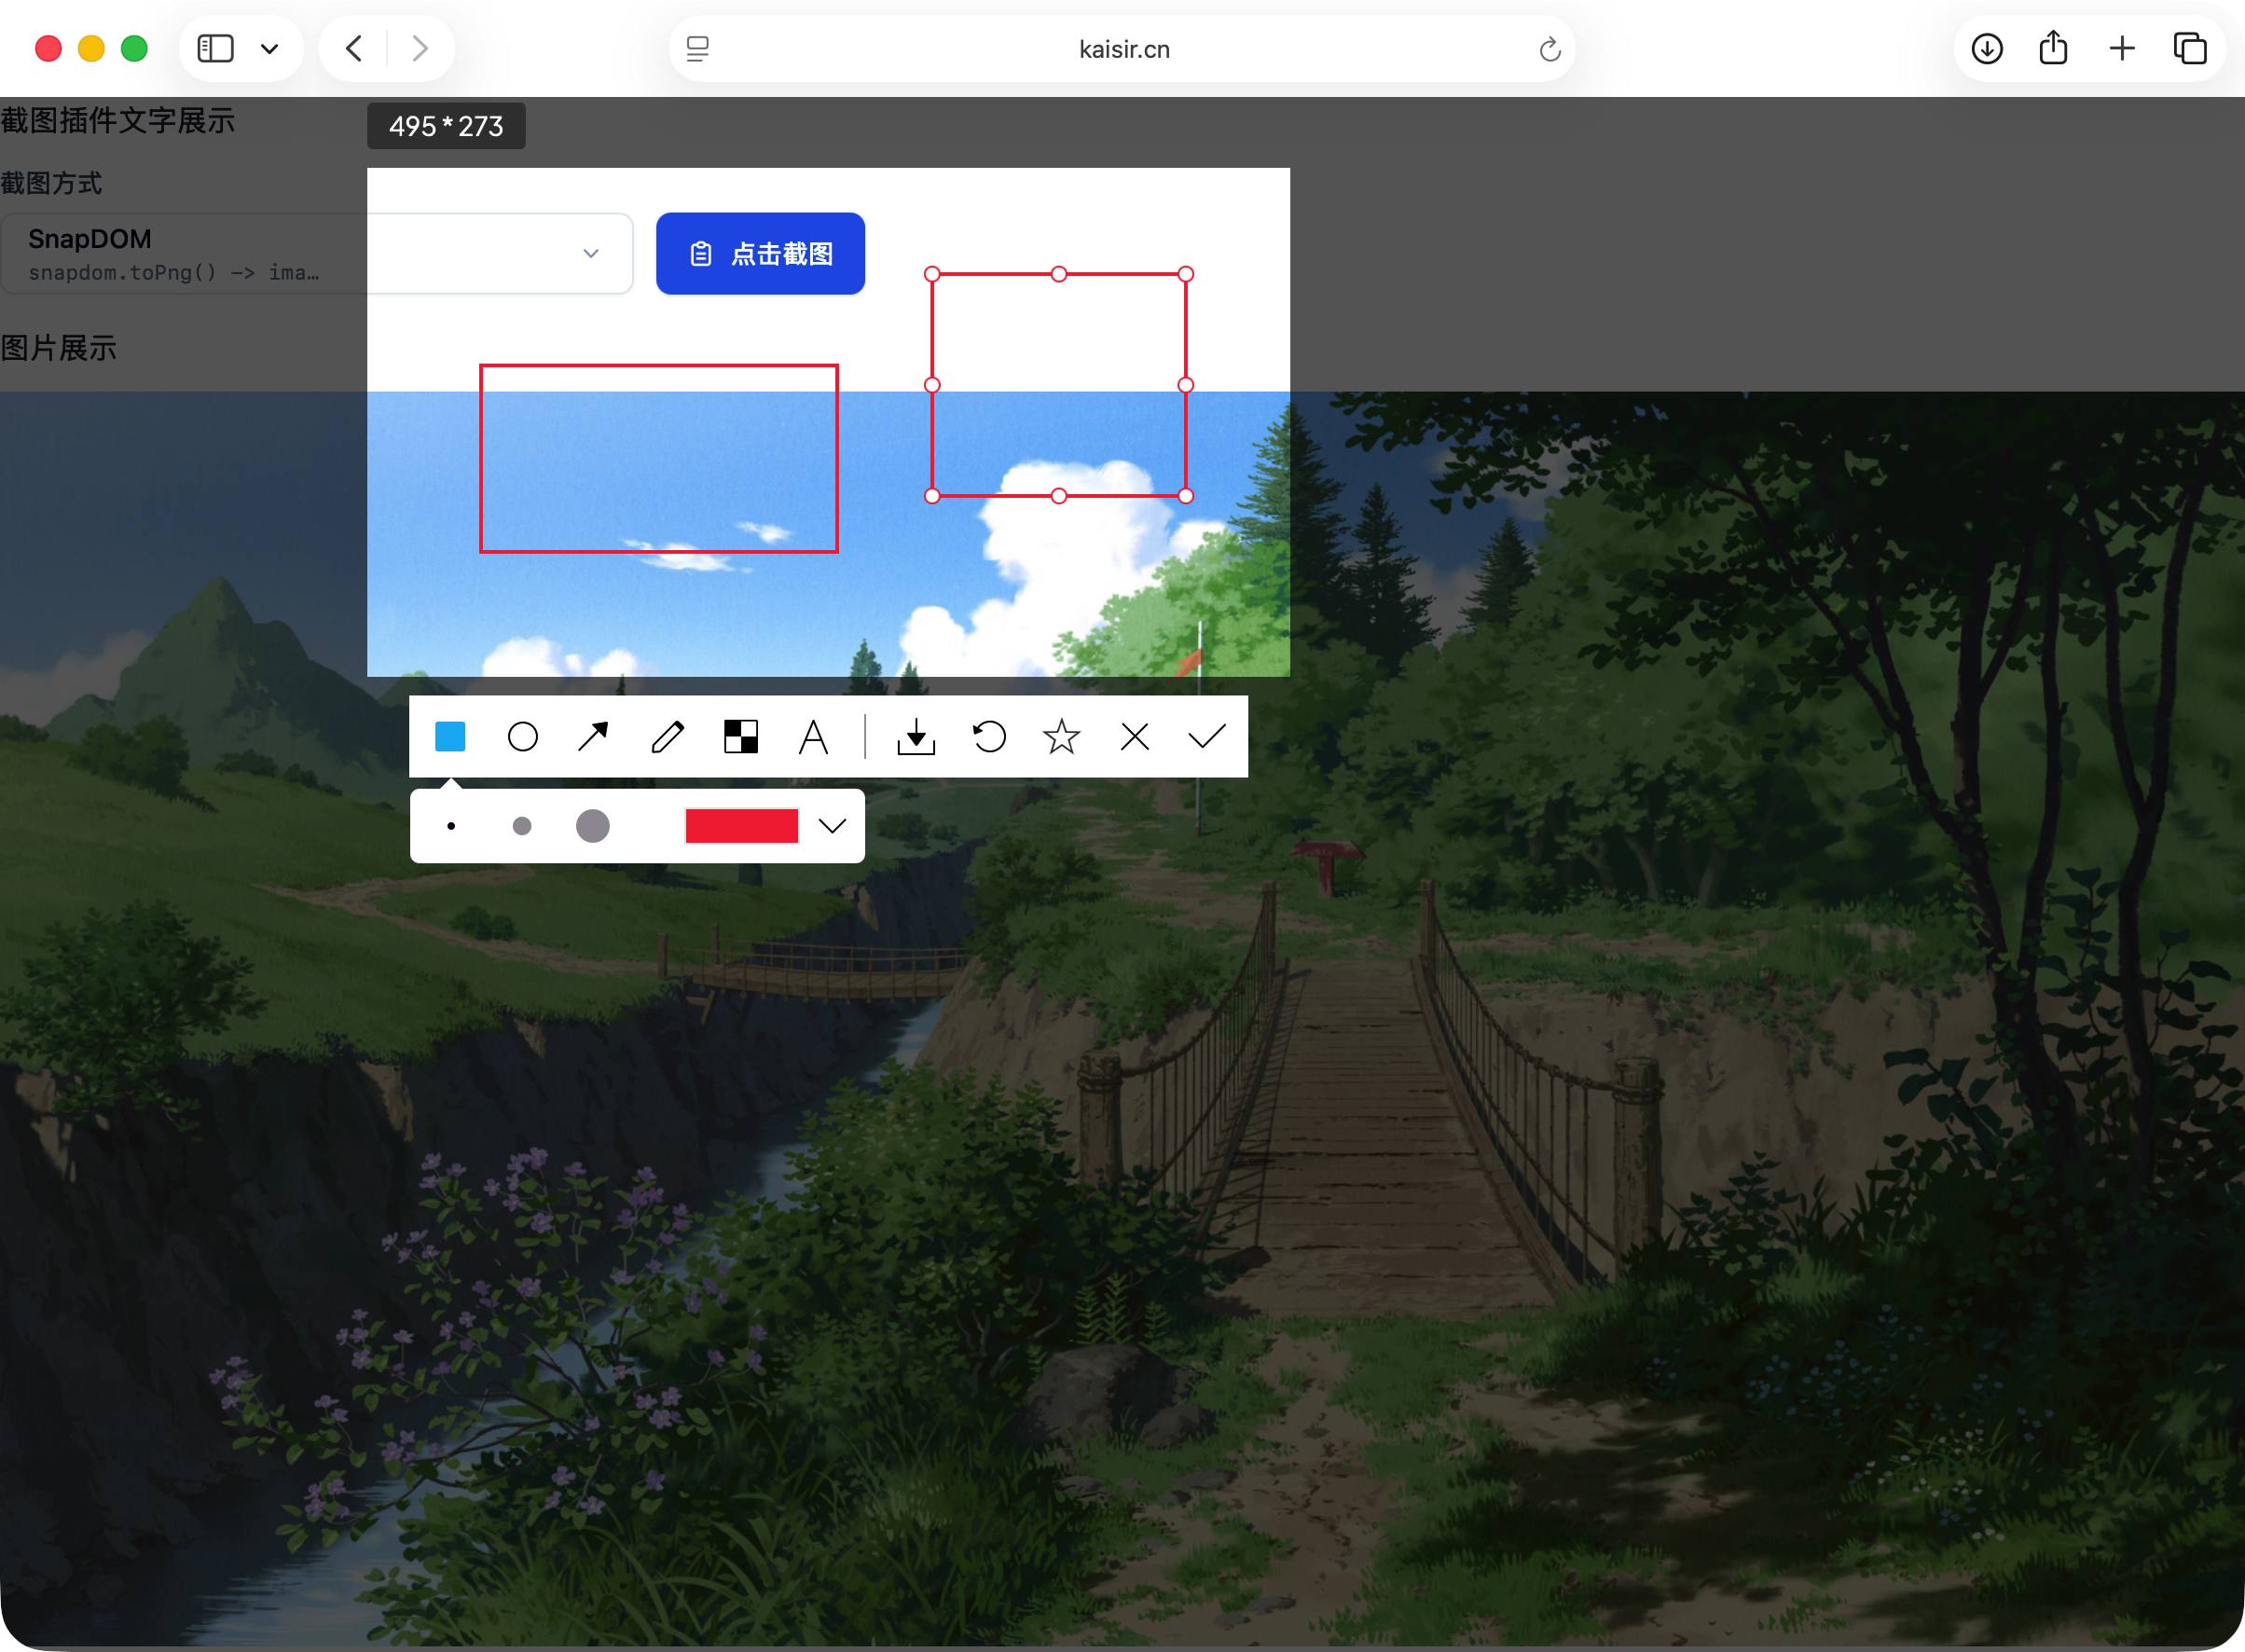Open the sidebar tab group menu chevron
Viewport: 2245px width, 1652px height.
[269, 48]
